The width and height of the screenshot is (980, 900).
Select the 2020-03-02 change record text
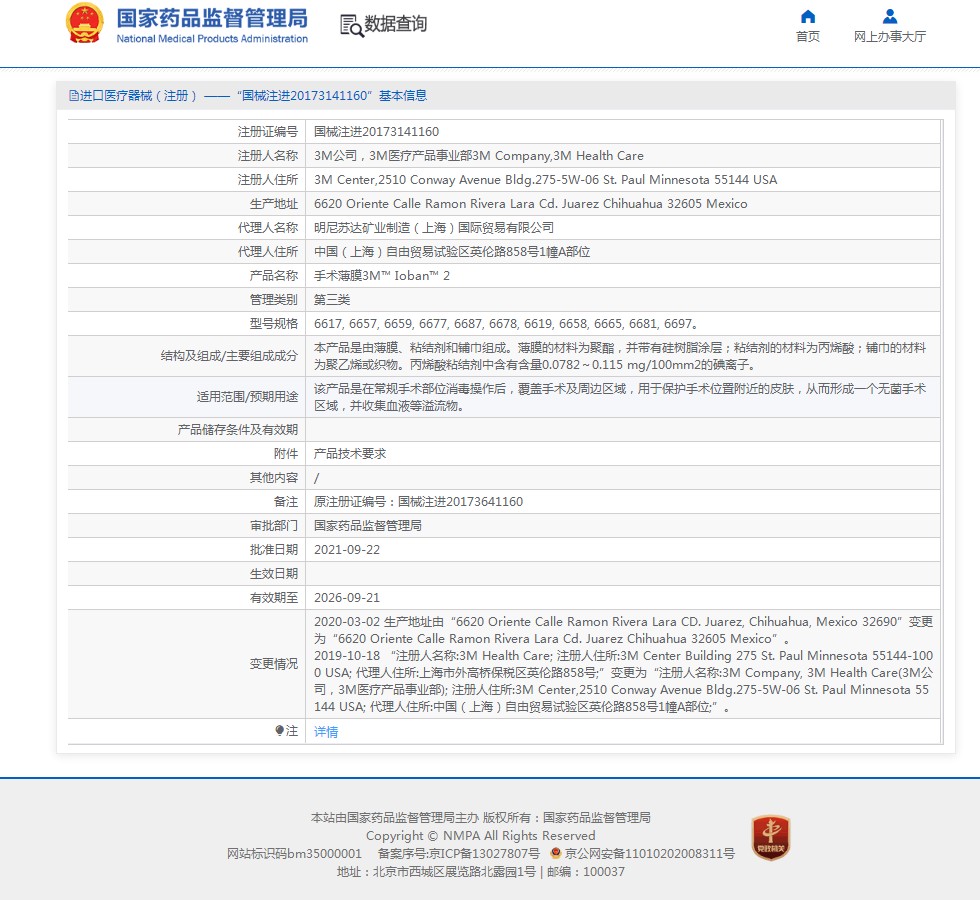coord(623,630)
